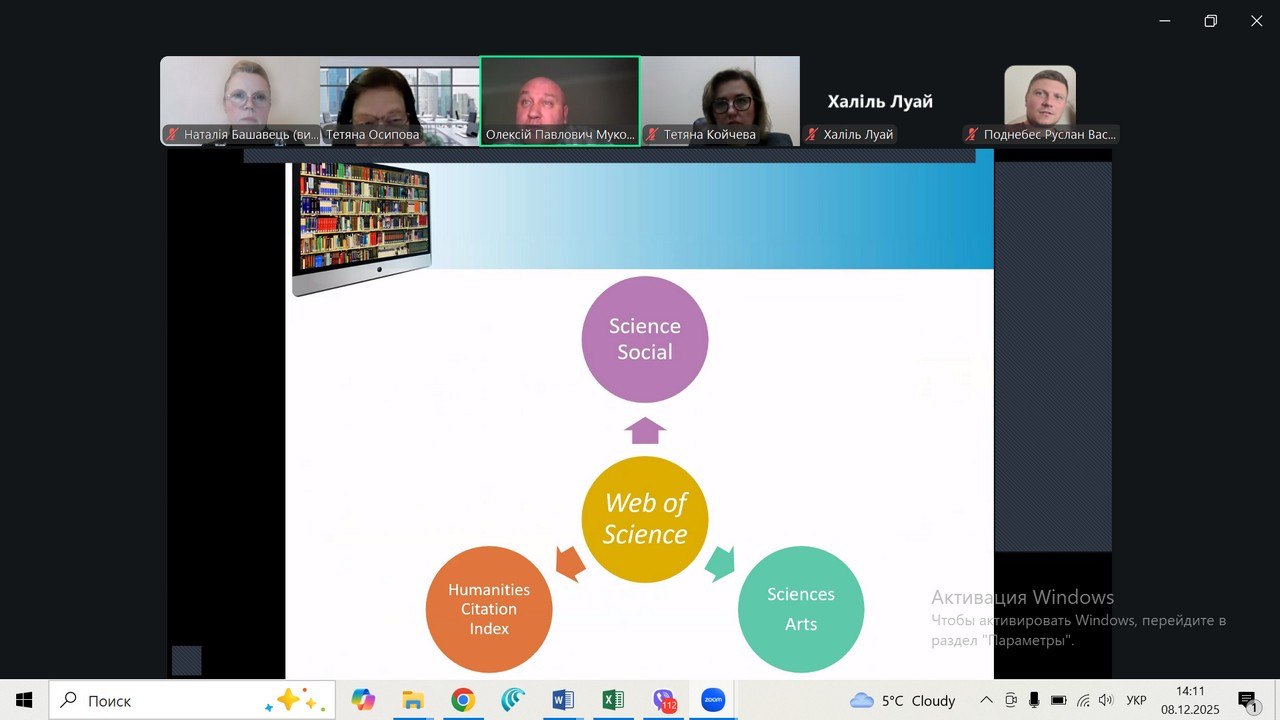Screen dimensions: 1280x720
Task: Open the notification center with 1 alert
Action: 1247,700
